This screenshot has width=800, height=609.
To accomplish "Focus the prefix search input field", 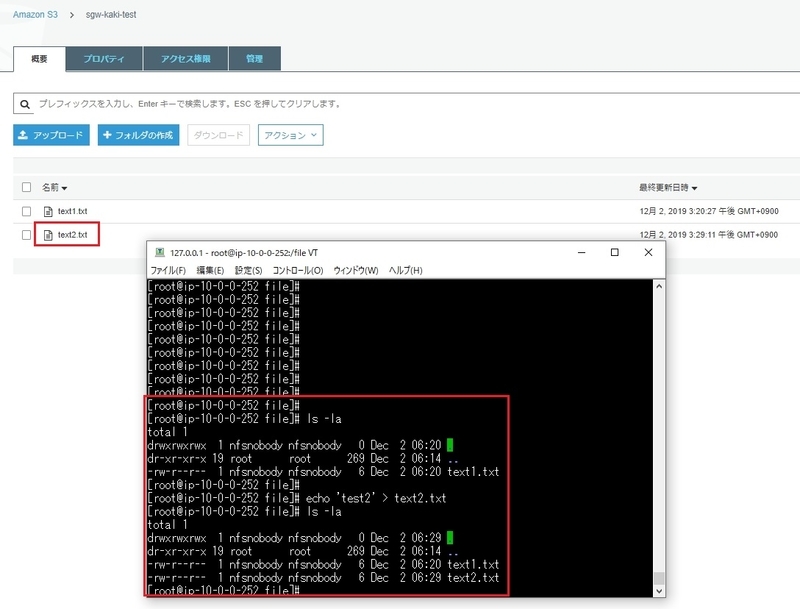I will pyautogui.click(x=408, y=104).
